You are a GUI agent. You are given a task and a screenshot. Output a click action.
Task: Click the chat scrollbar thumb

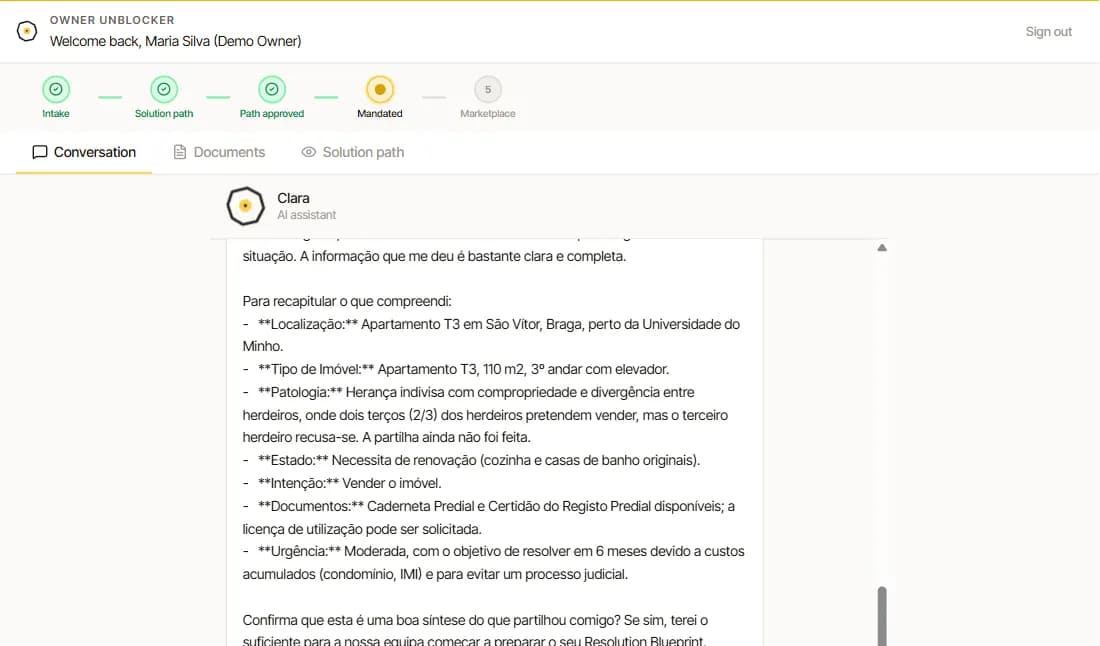[x=882, y=616]
